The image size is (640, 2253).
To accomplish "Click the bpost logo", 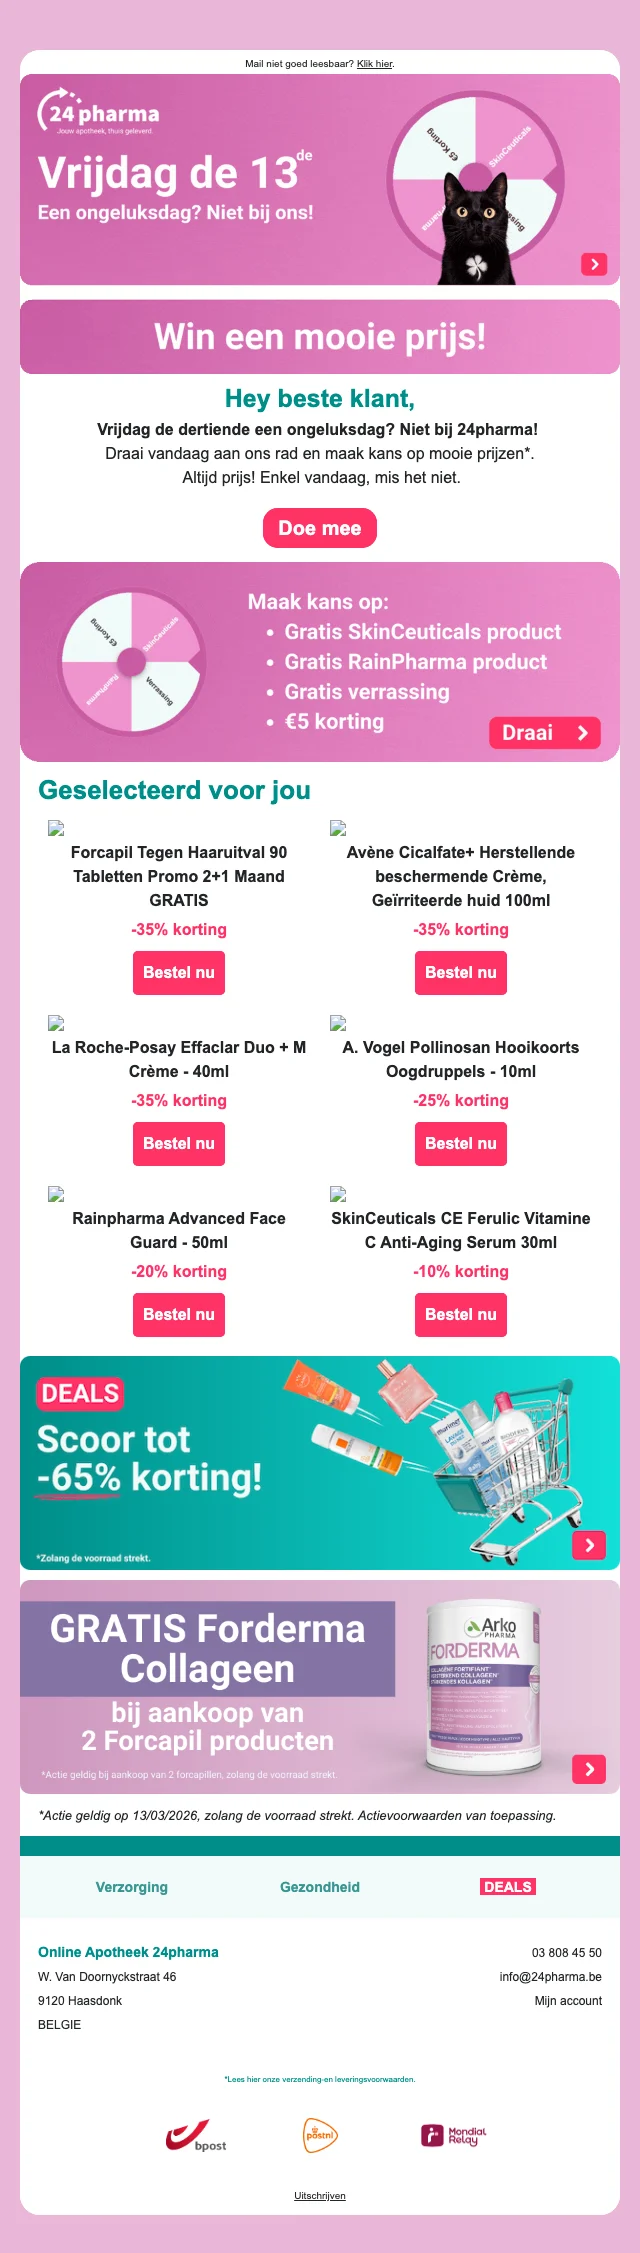I will 196,2136.
